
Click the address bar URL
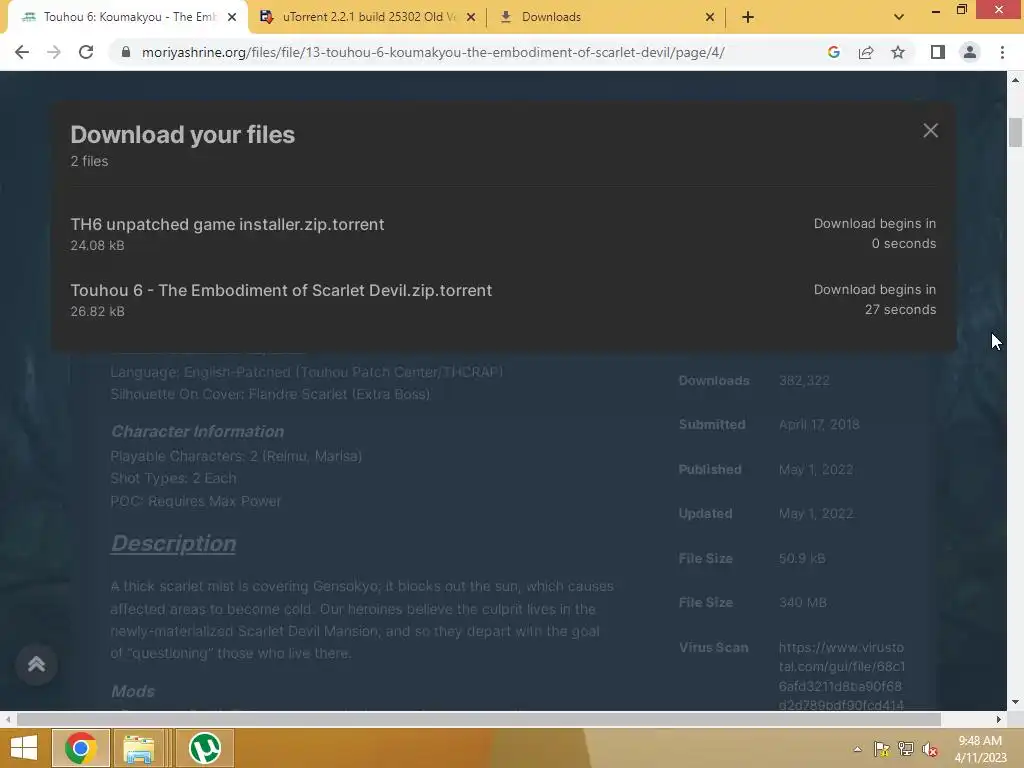(x=433, y=52)
